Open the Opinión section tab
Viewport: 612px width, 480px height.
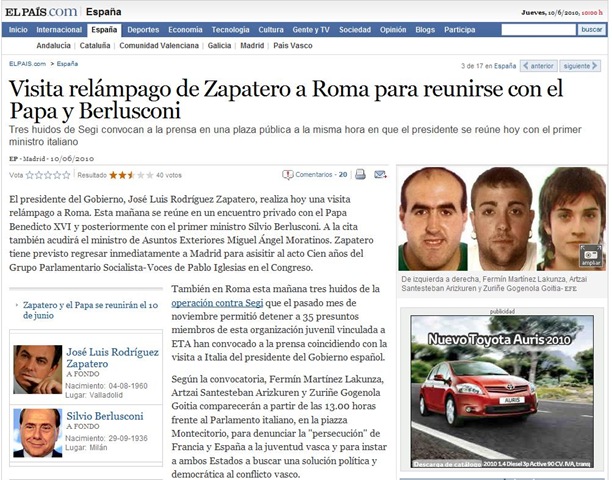(393, 30)
